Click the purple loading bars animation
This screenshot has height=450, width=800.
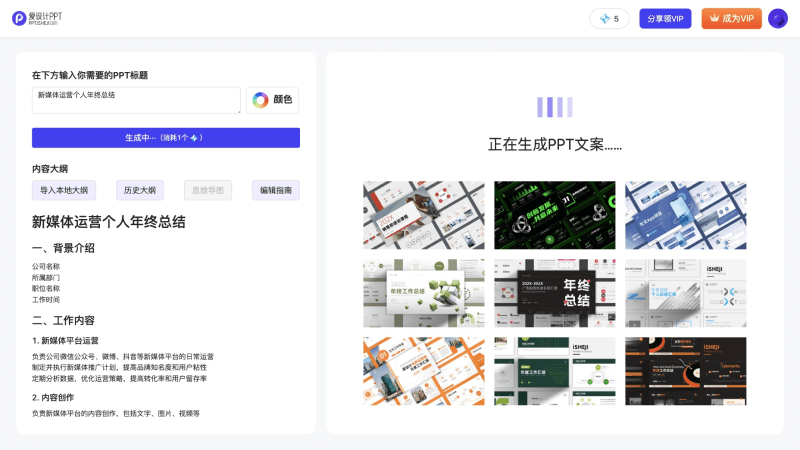click(x=554, y=107)
